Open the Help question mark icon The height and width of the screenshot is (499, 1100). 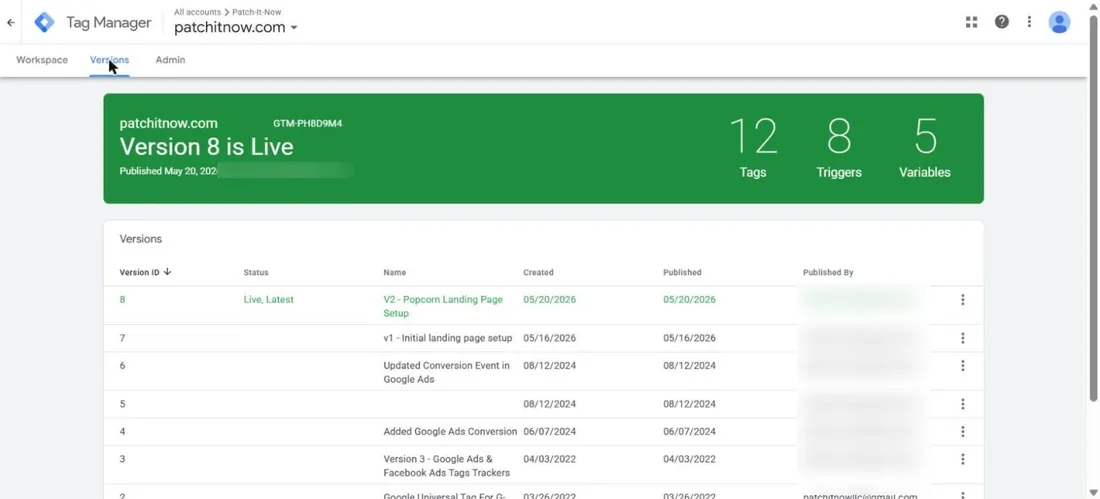(1002, 22)
